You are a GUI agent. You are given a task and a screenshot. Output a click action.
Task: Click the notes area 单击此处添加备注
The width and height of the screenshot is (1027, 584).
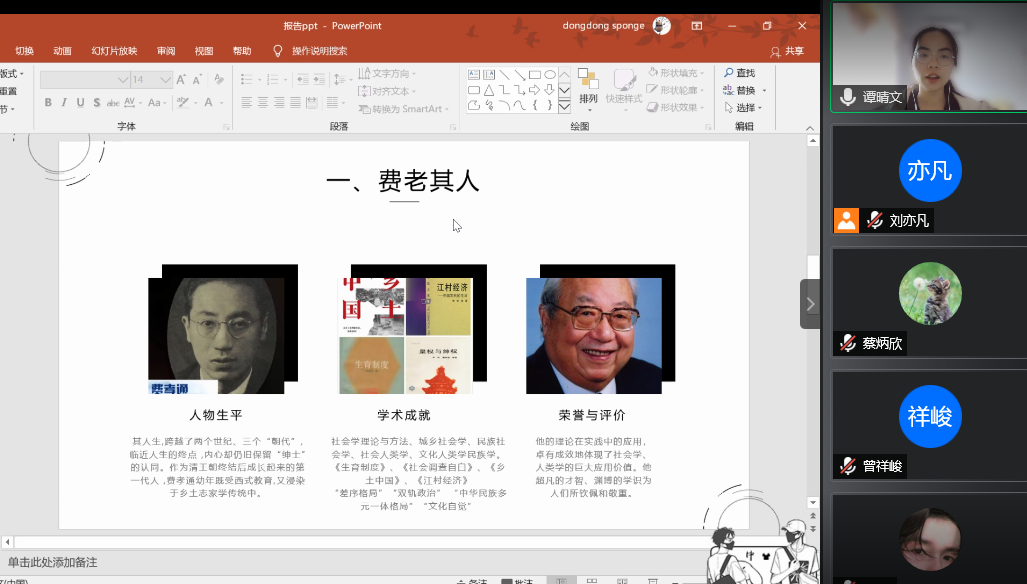pyautogui.click(x=52, y=562)
